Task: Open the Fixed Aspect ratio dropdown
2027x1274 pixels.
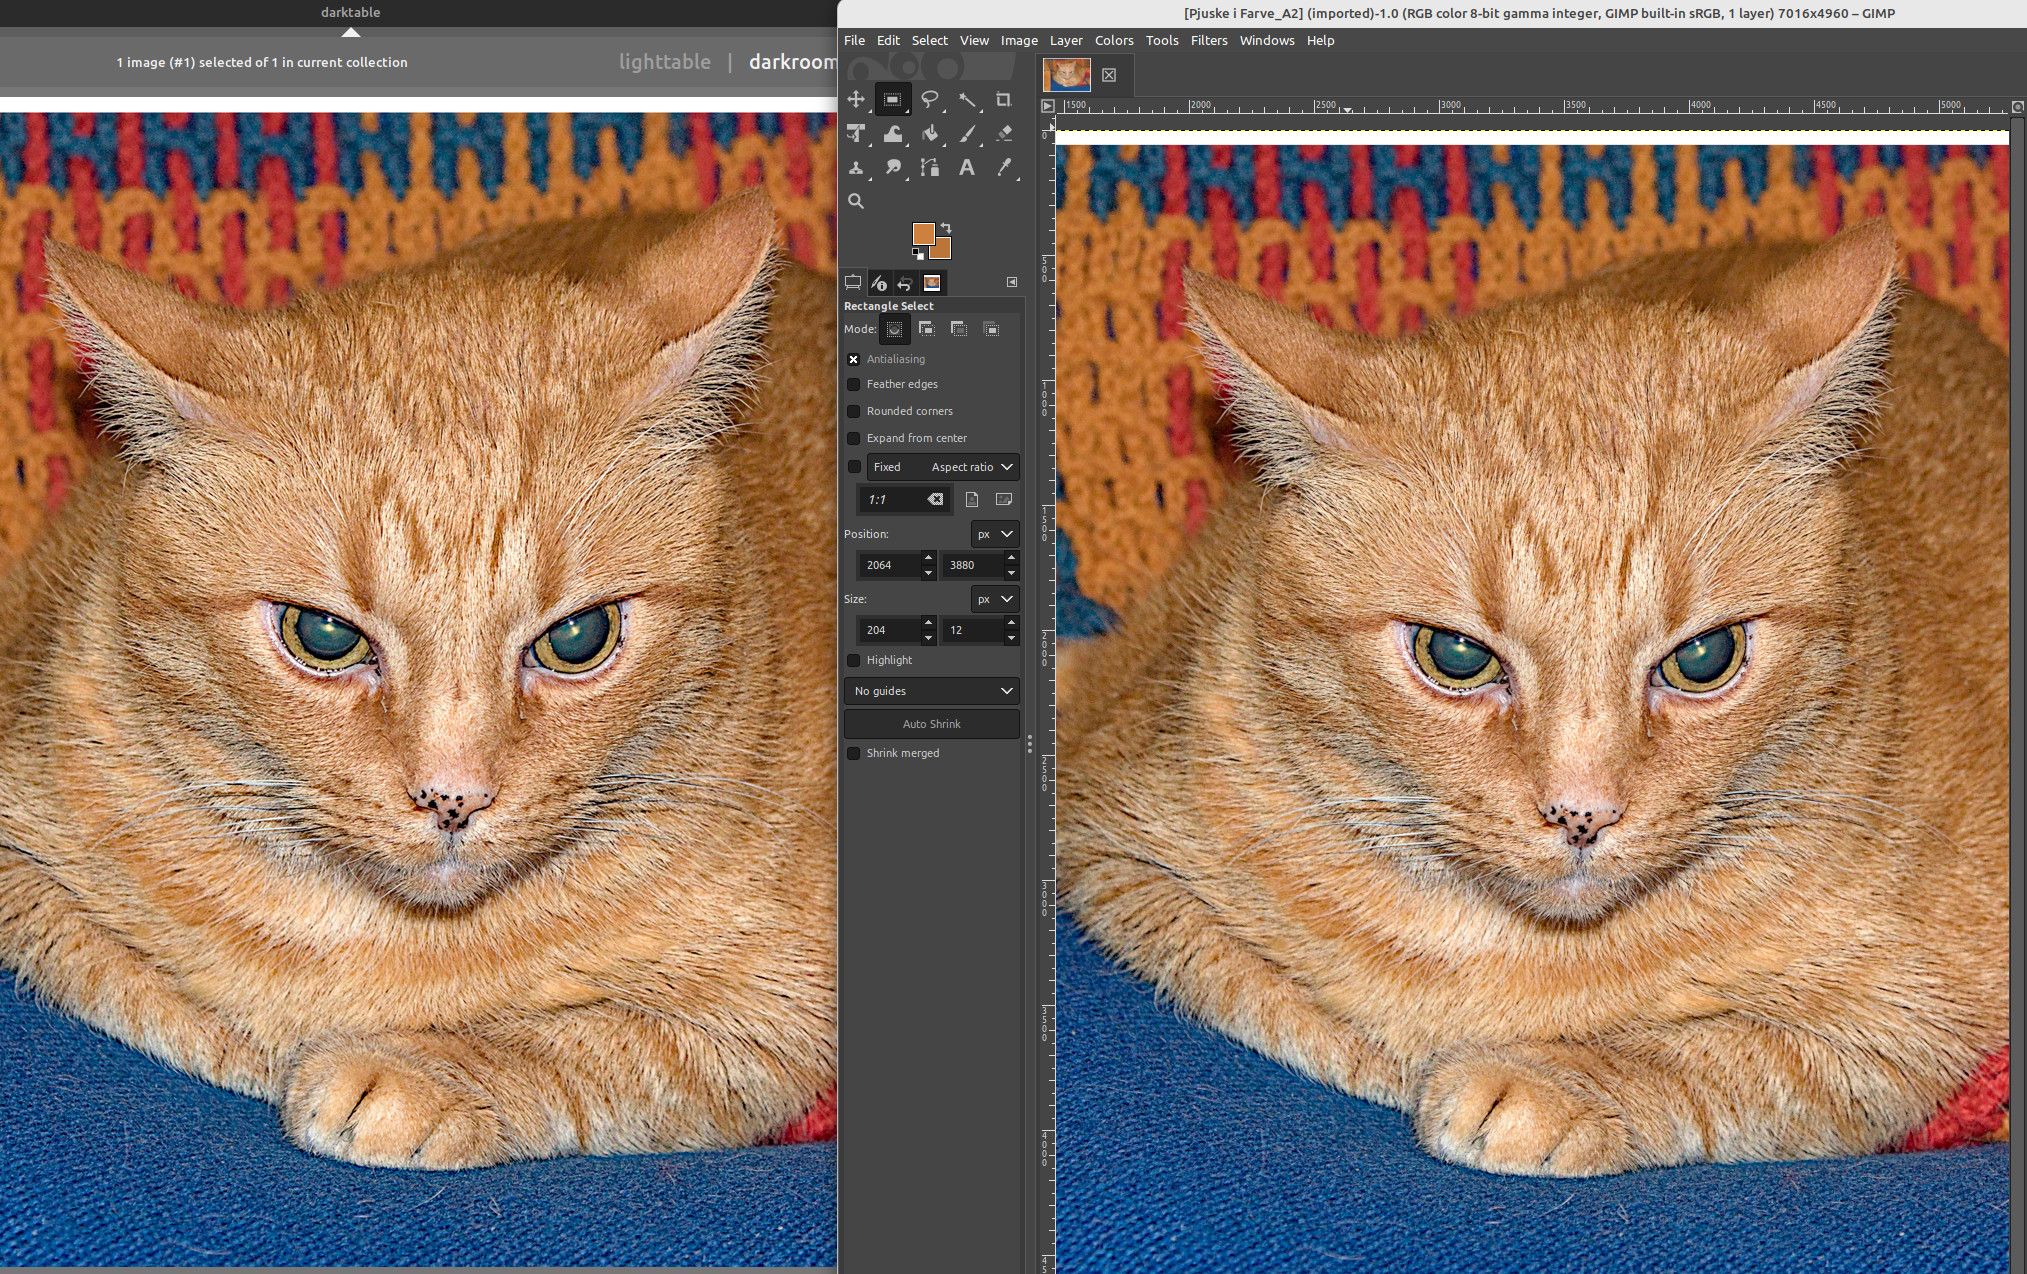Action: tap(942, 467)
